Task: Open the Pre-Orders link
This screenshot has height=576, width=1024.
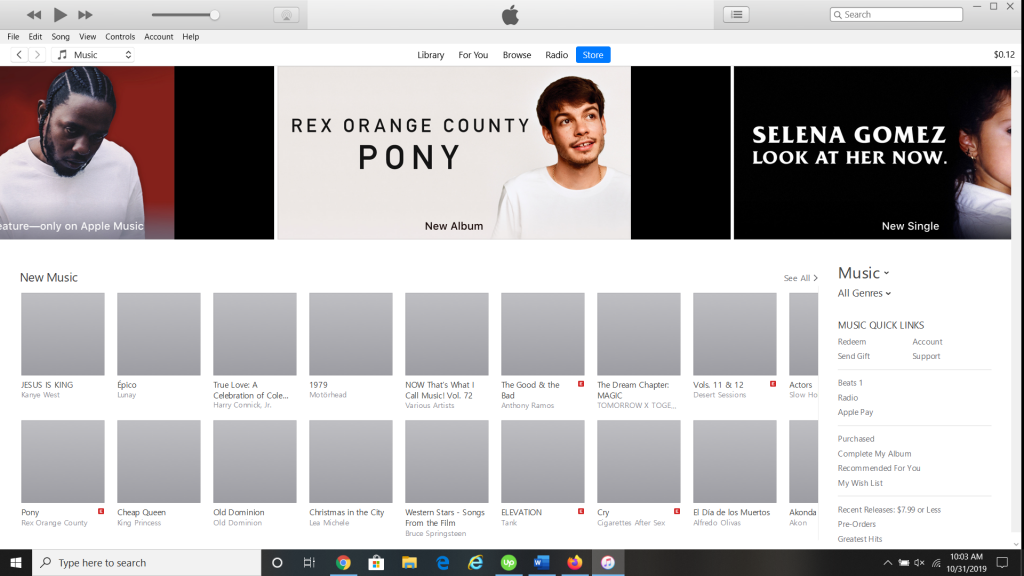Action: tap(857, 524)
